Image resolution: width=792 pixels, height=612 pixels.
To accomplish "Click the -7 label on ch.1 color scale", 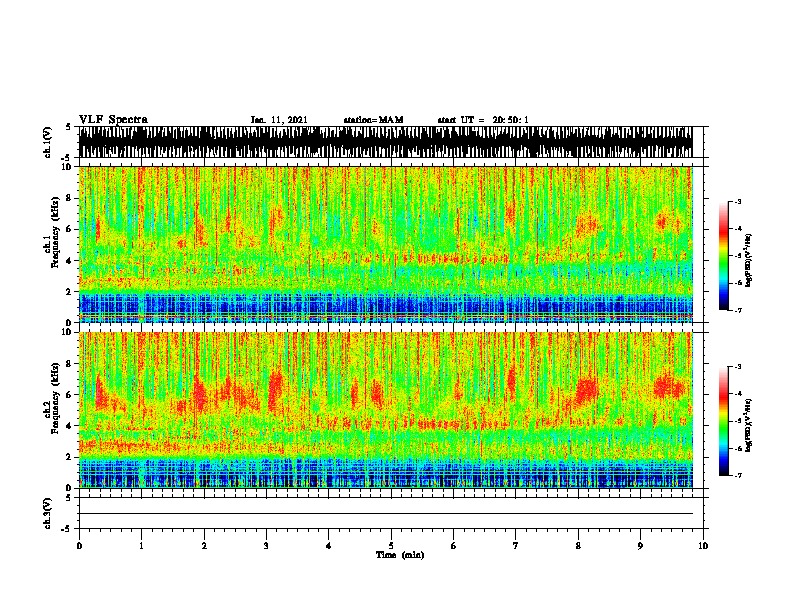I will [738, 310].
